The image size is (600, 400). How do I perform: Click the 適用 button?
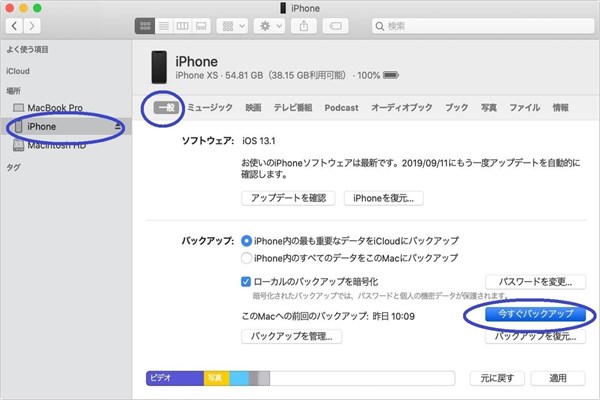click(x=558, y=378)
